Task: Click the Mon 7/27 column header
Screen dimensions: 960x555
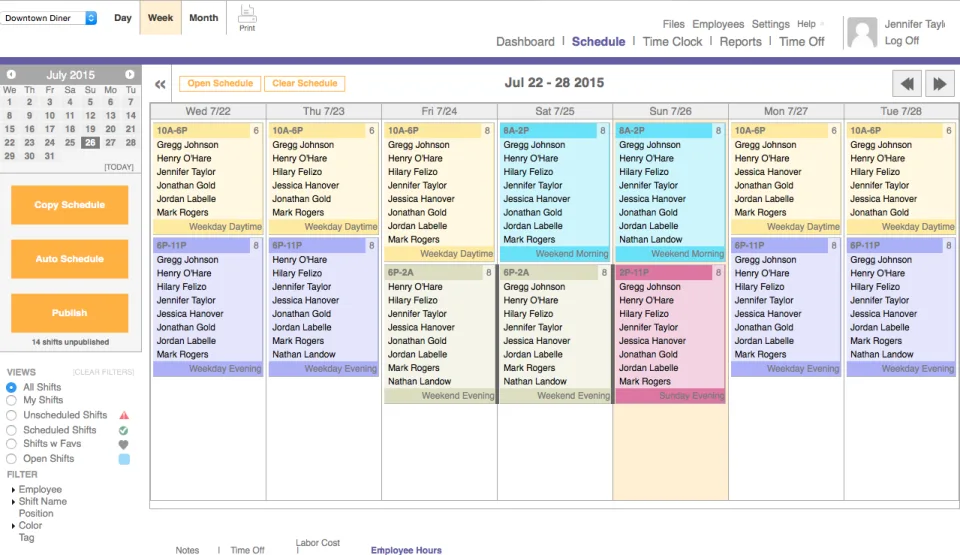Action: click(x=786, y=111)
